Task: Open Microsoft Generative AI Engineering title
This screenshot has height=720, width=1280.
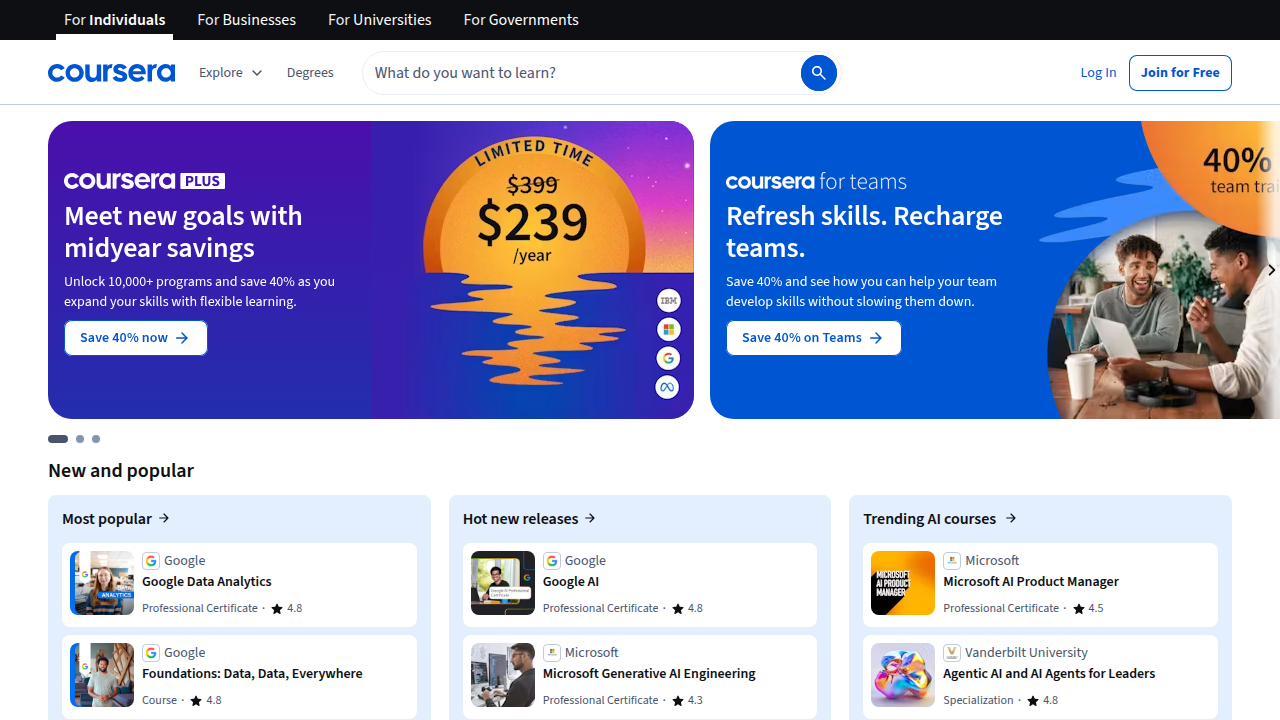Action: pos(649,673)
